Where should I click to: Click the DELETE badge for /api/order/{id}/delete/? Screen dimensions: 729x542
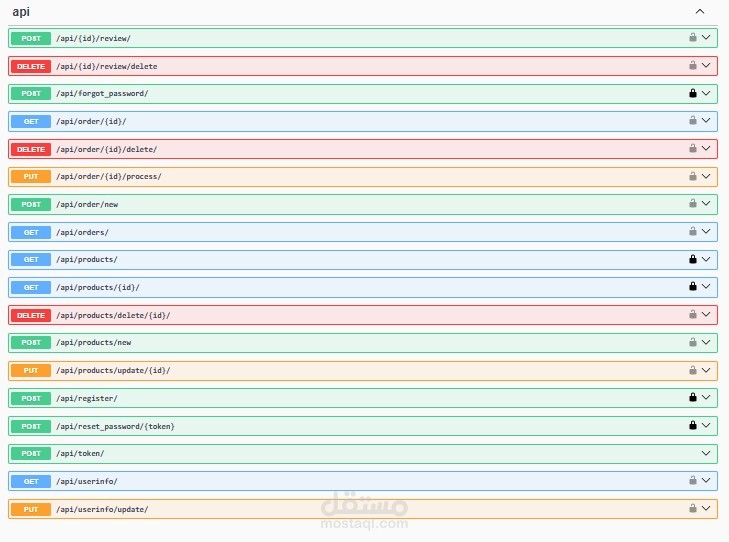(x=31, y=149)
